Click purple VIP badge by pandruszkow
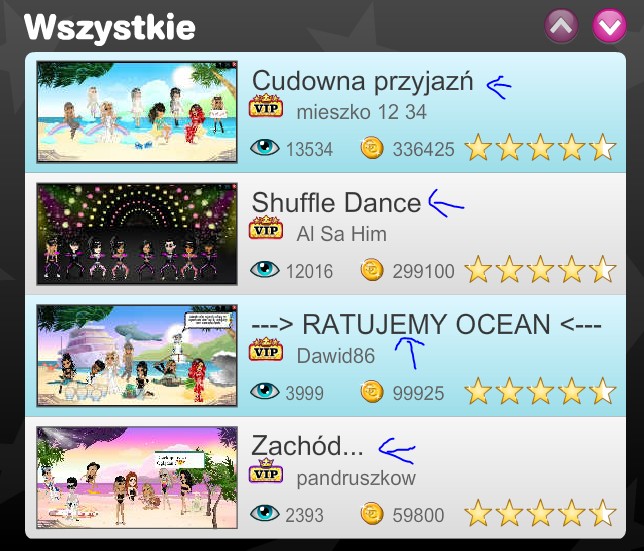This screenshot has width=644, height=551. (266, 471)
